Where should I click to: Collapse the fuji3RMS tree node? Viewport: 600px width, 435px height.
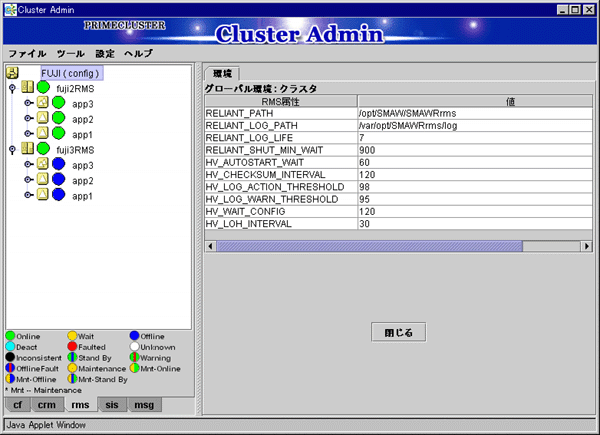pyautogui.click(x=12, y=149)
